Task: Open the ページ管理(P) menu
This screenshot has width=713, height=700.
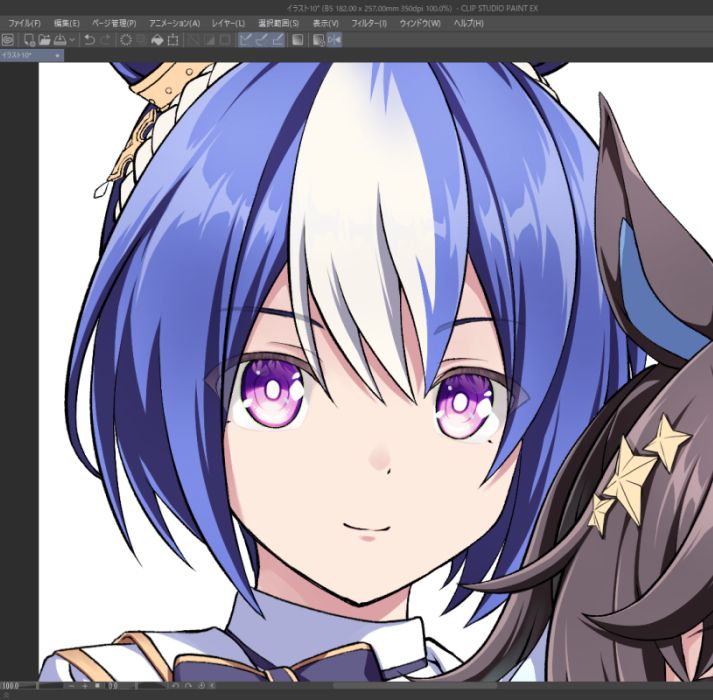Action: pyautogui.click(x=114, y=23)
